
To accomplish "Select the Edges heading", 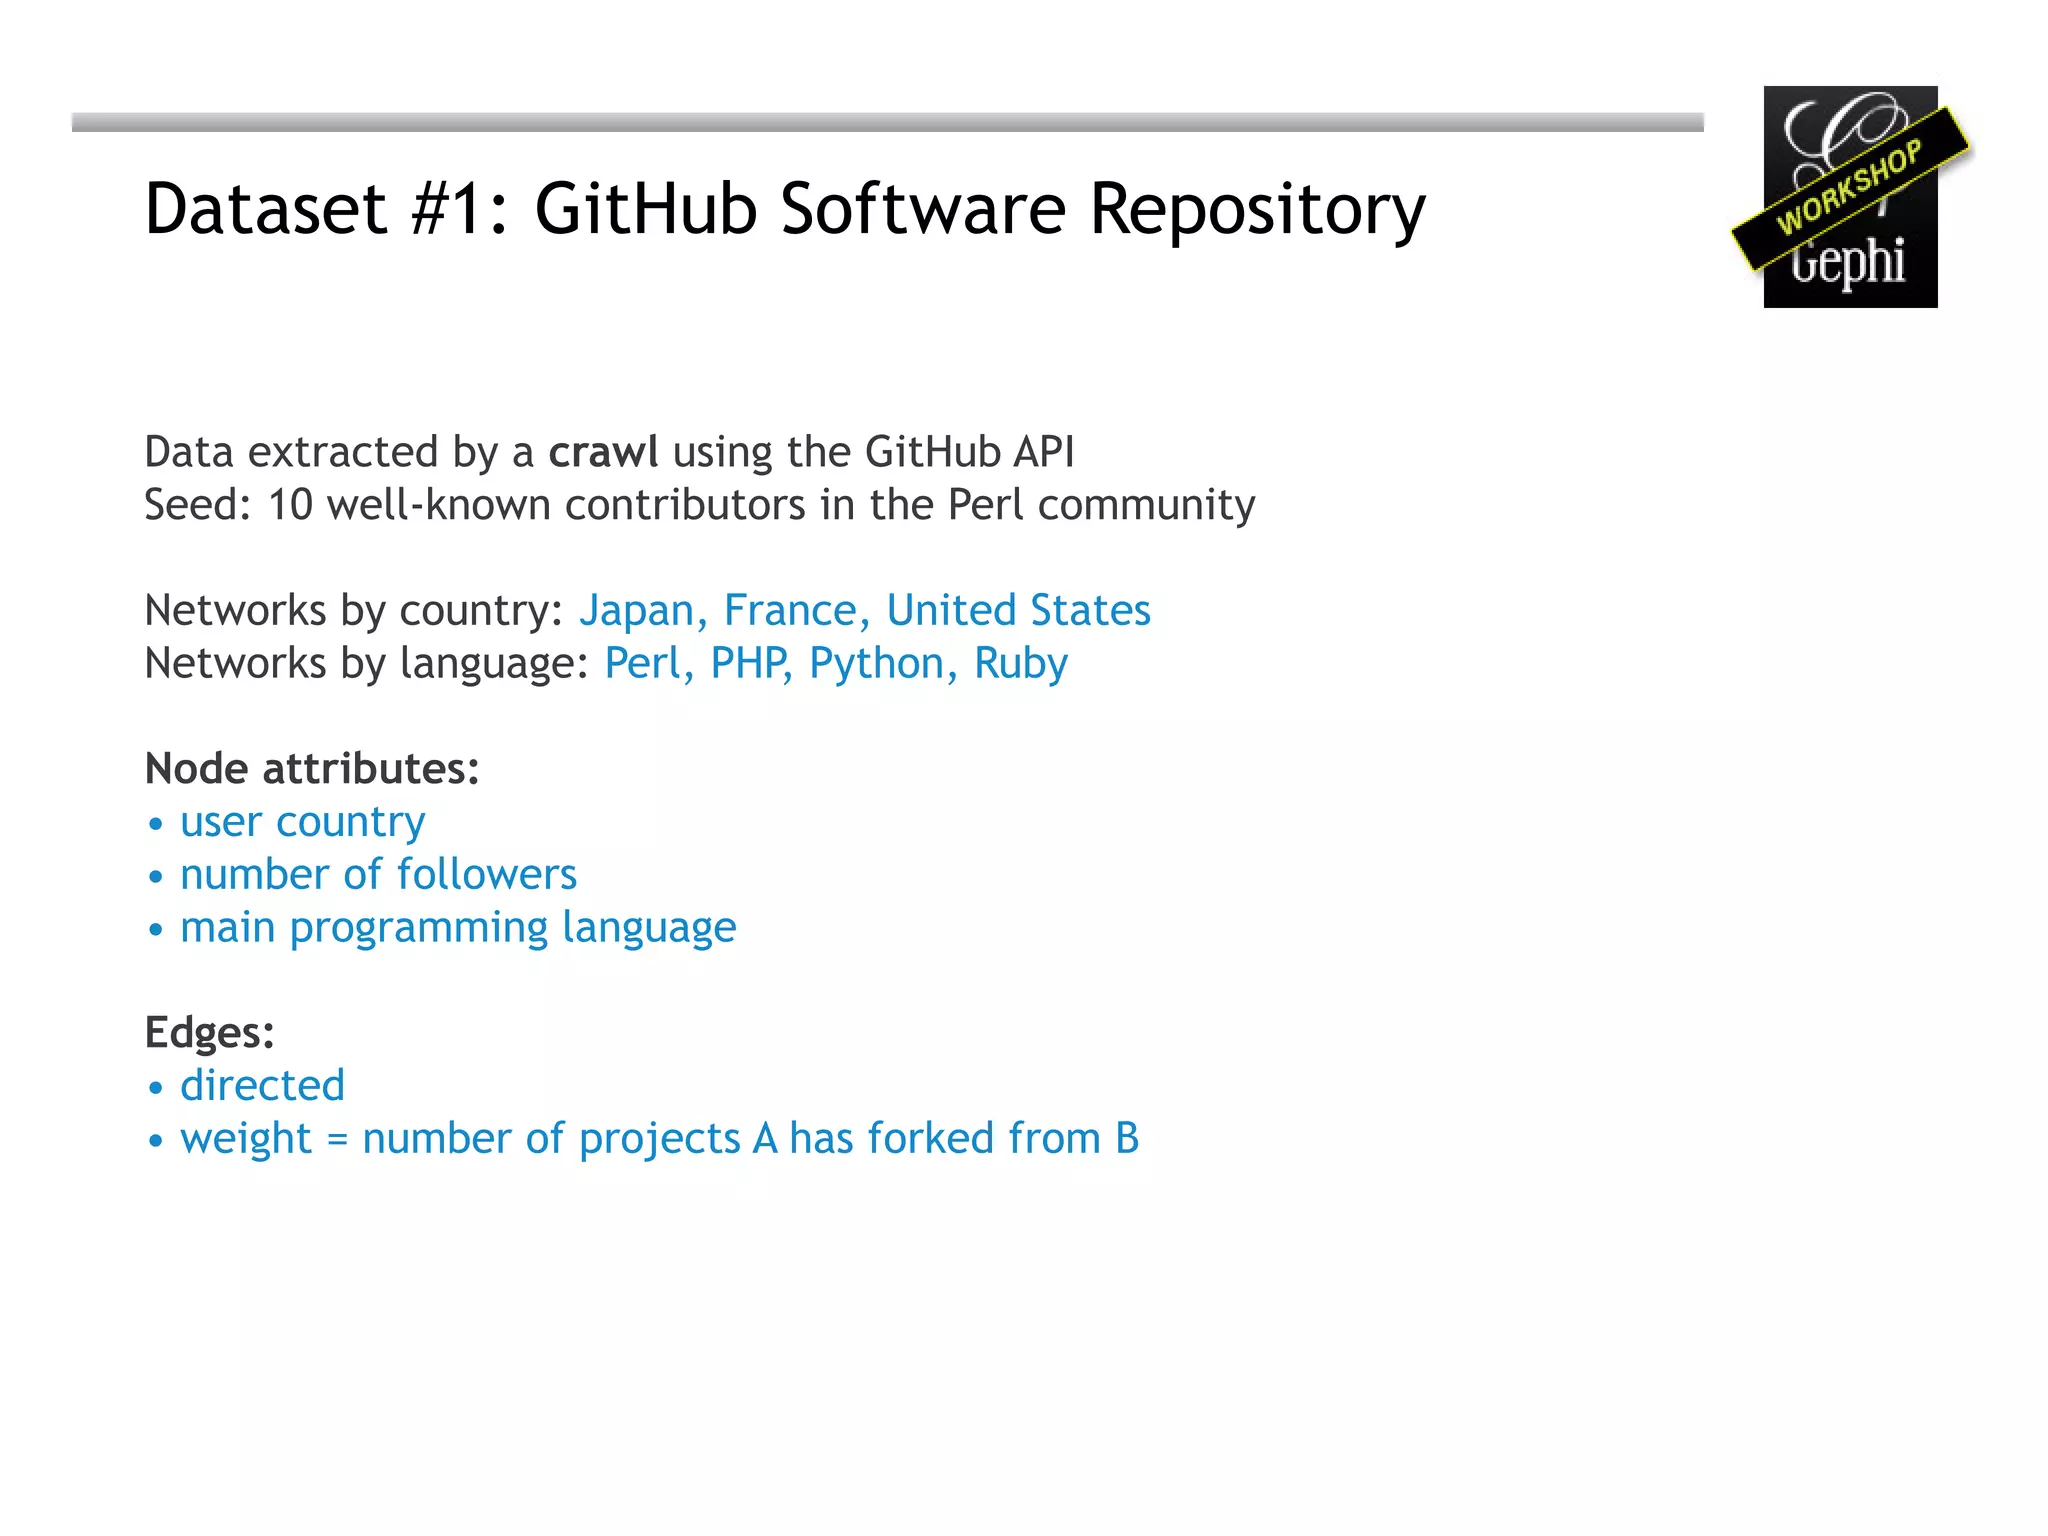I will [x=209, y=1032].
